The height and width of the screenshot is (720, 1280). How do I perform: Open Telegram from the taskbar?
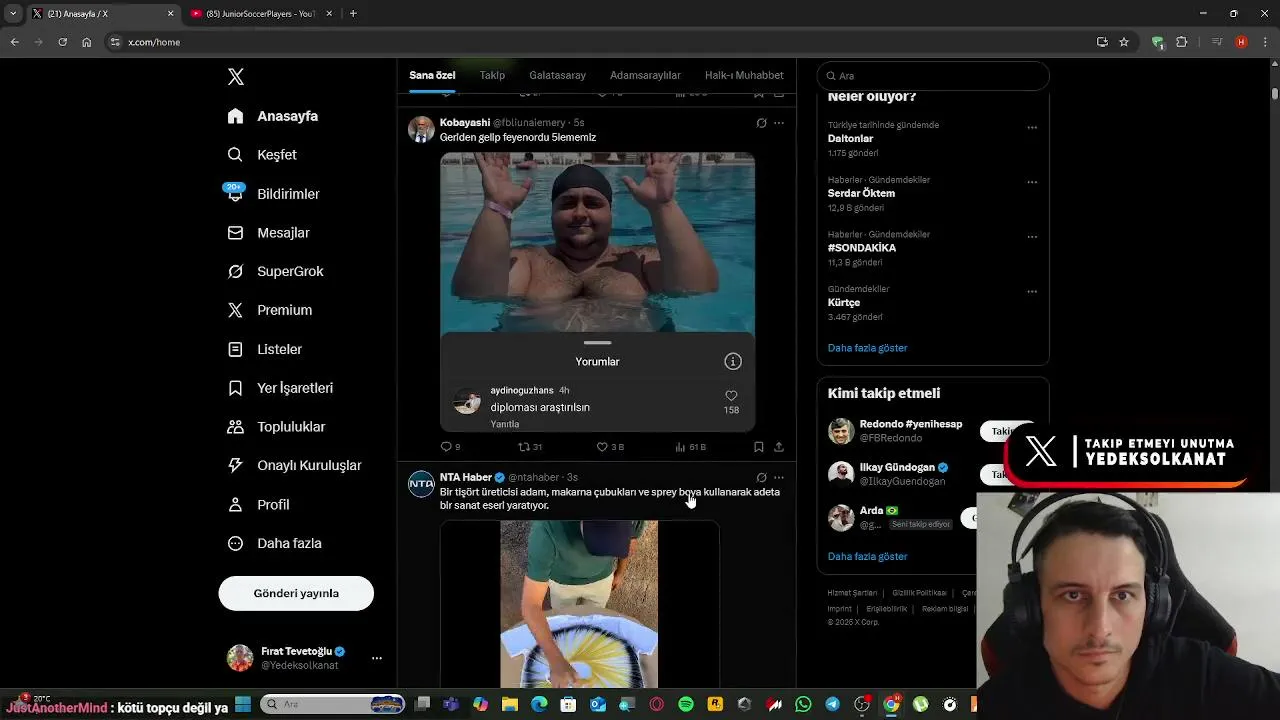tap(832, 704)
